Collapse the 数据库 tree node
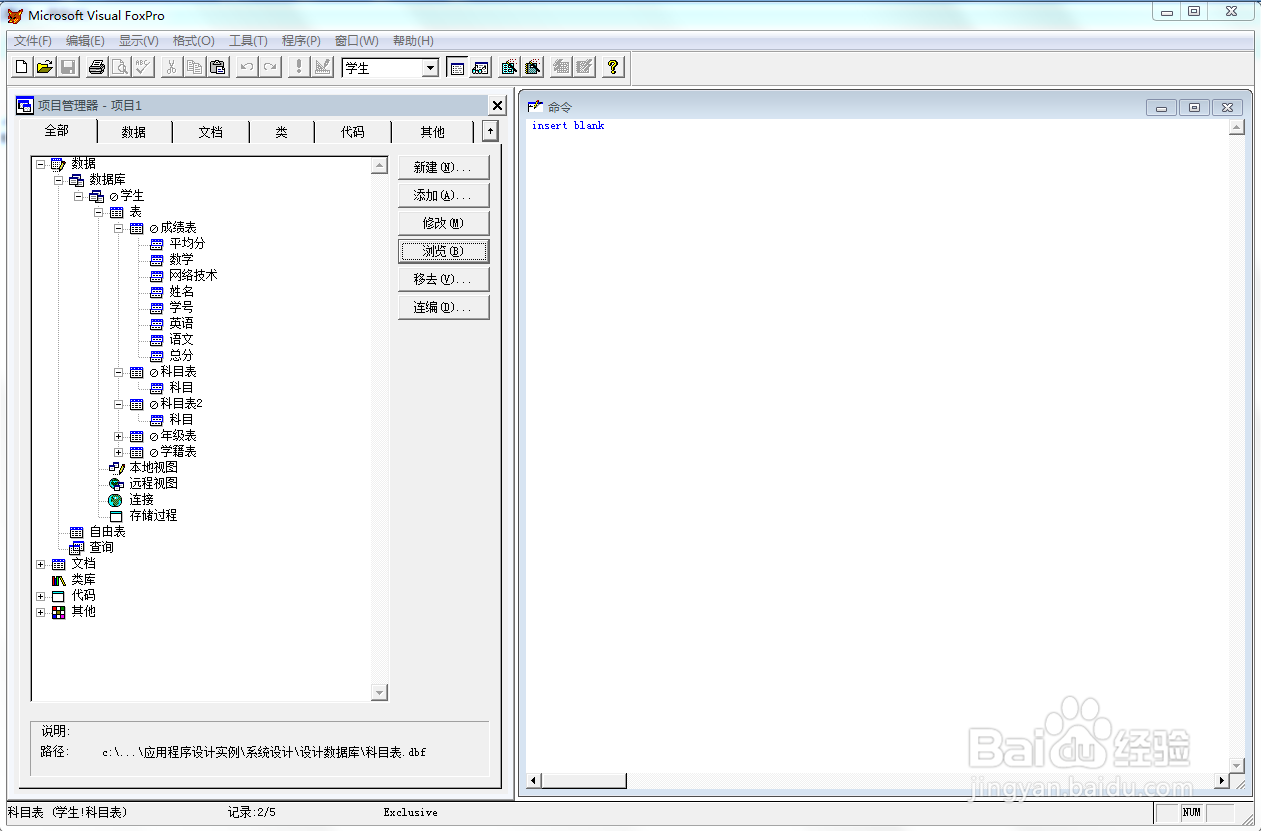This screenshot has width=1261, height=831. point(59,179)
